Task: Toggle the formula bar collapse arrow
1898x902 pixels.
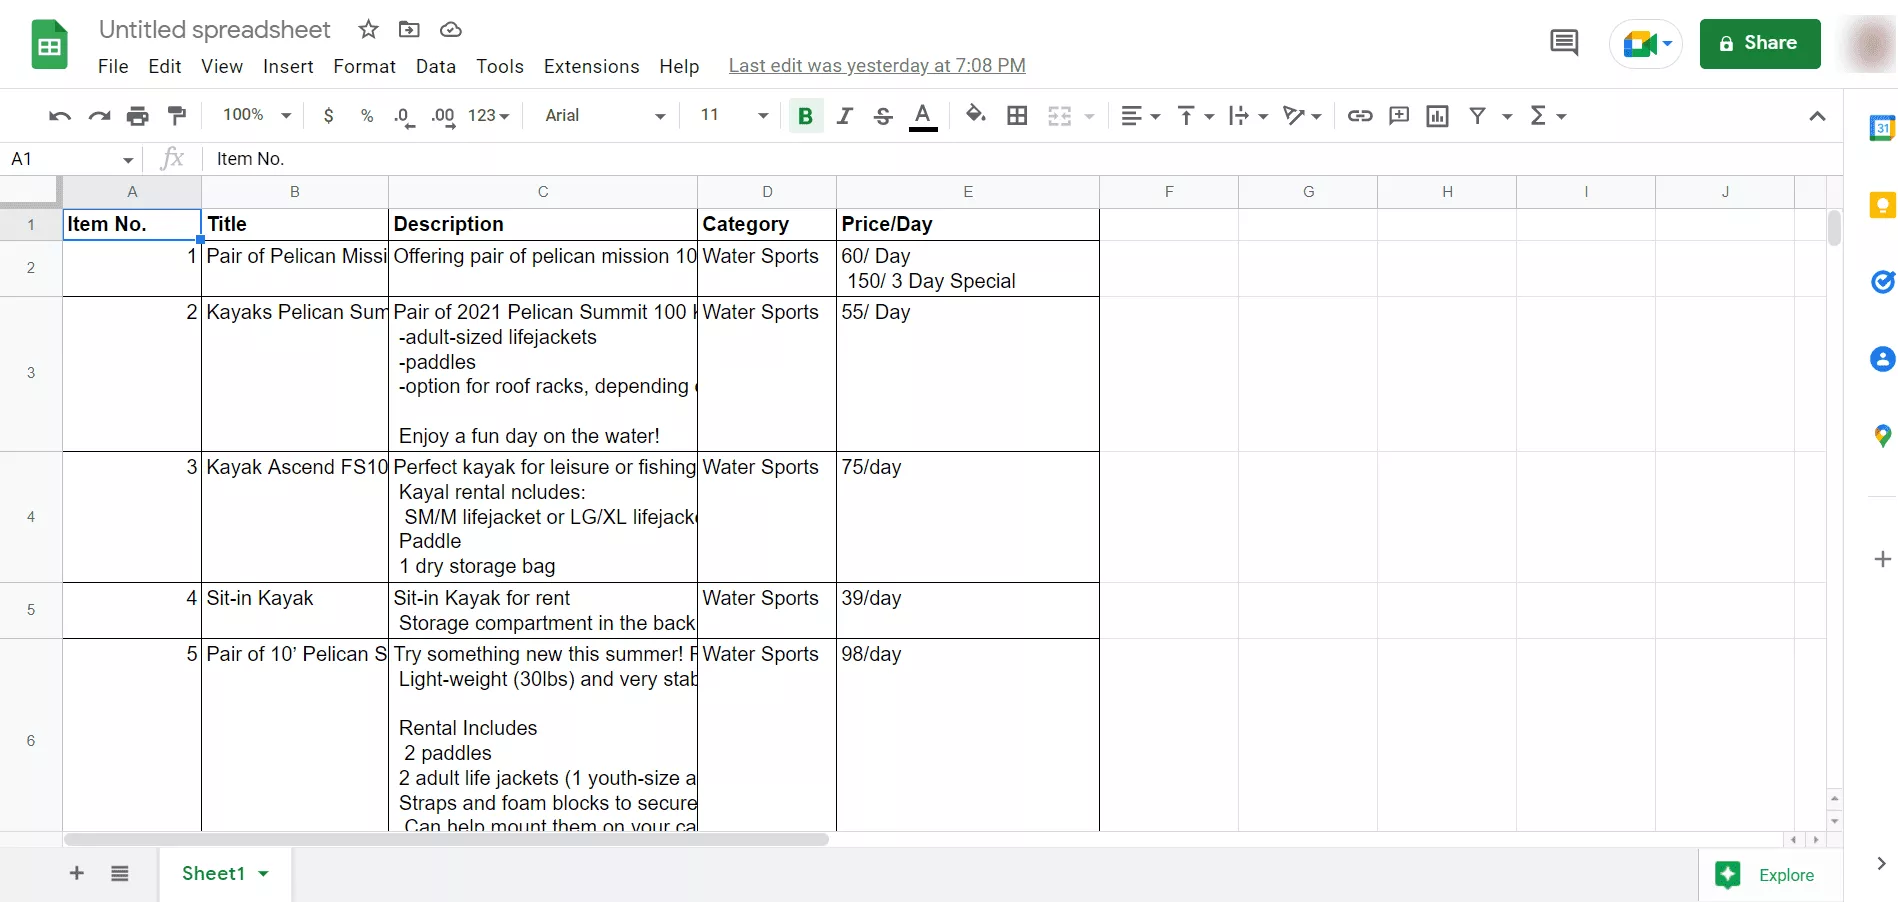Action: click(x=1817, y=115)
